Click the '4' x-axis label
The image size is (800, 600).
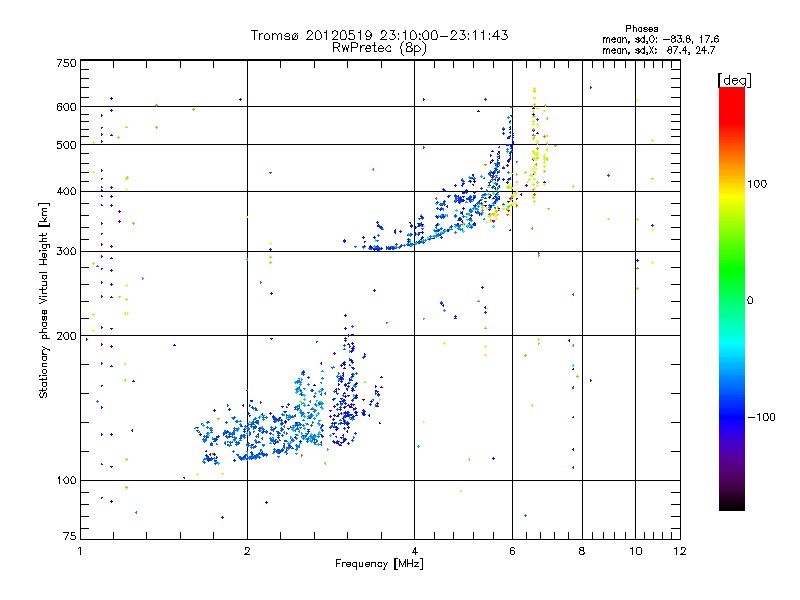(x=414, y=551)
